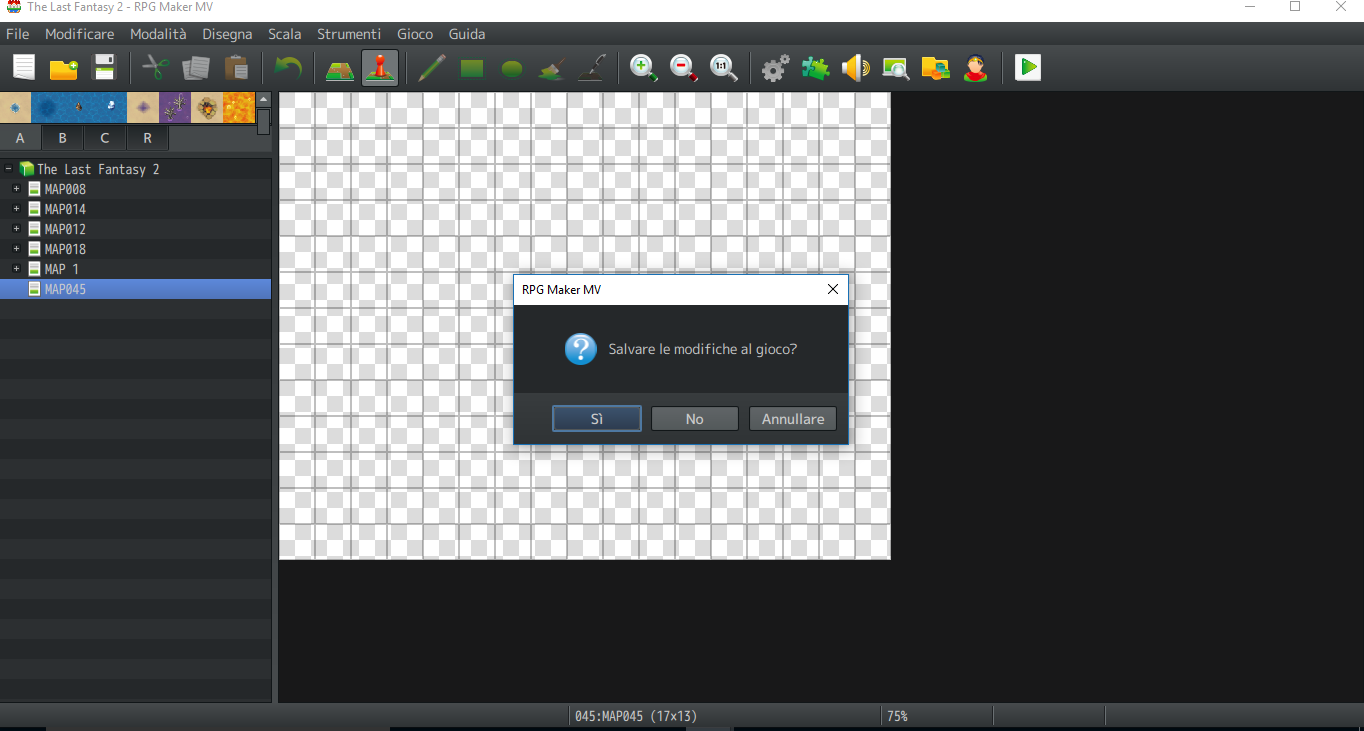Open the Sound Test speaker icon
The height and width of the screenshot is (731, 1364).
point(856,68)
